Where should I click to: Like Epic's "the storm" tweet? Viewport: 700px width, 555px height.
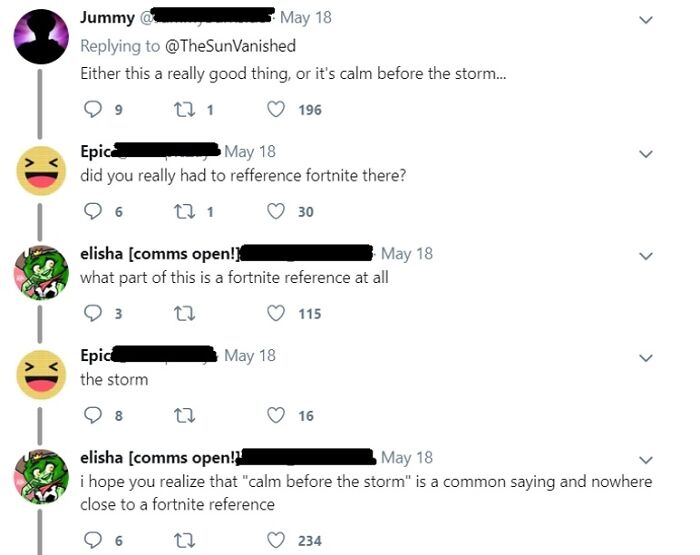(x=276, y=415)
